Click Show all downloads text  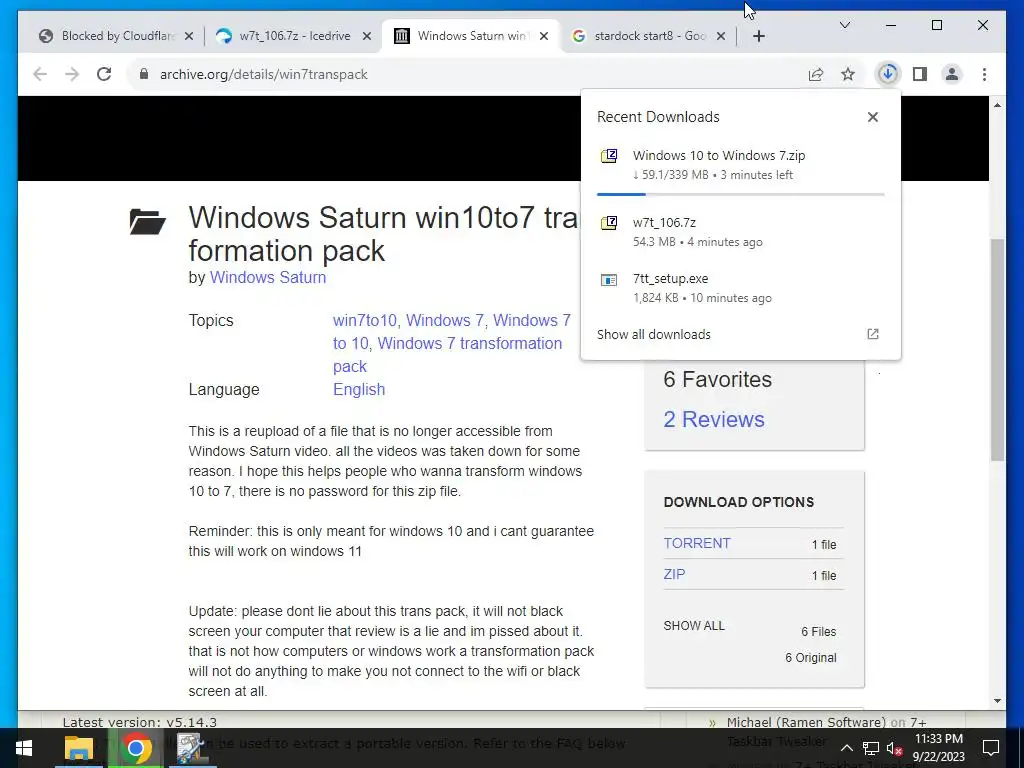tap(654, 334)
